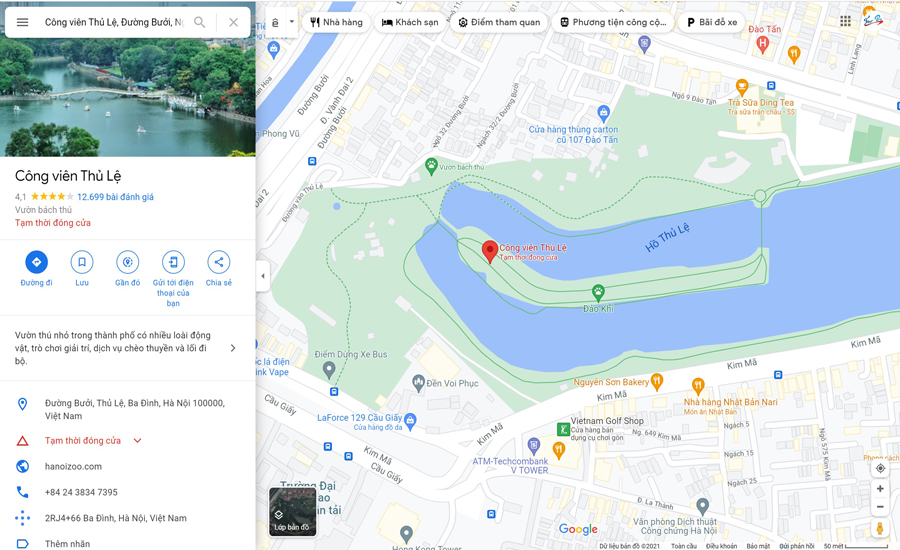Toggle the Lớp bản đồ map layer
The image size is (900, 550).
click(x=293, y=512)
